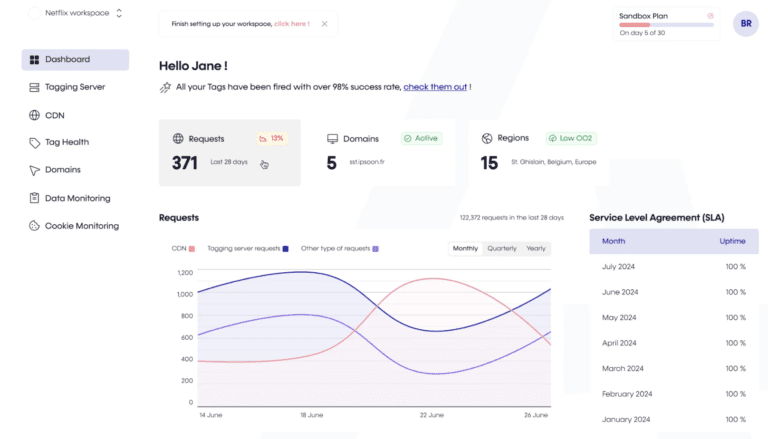Toggle Tagging server requests legend item
The image size is (768, 439).
(x=247, y=248)
